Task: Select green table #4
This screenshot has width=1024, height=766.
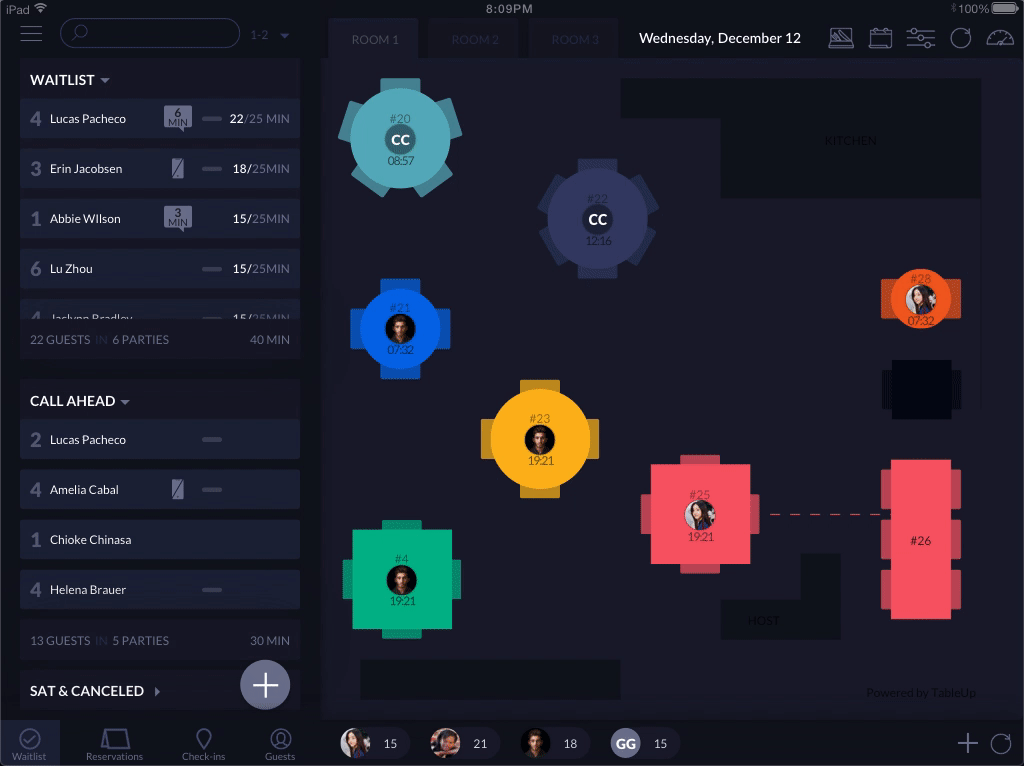Action: [x=402, y=579]
